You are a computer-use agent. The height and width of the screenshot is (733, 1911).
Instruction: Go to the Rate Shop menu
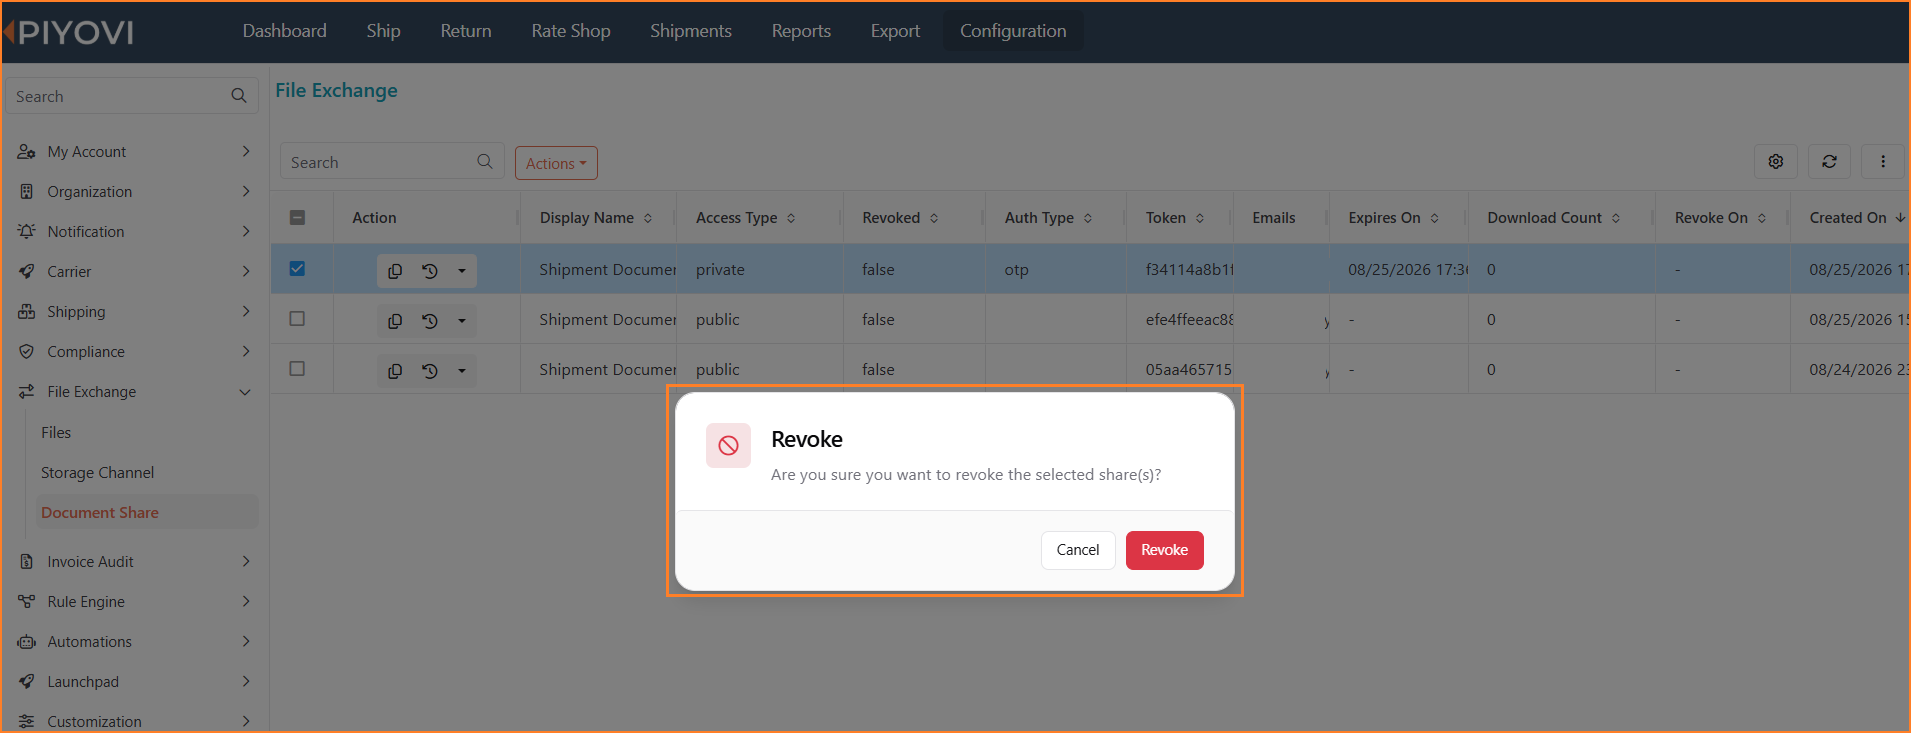[x=571, y=31]
